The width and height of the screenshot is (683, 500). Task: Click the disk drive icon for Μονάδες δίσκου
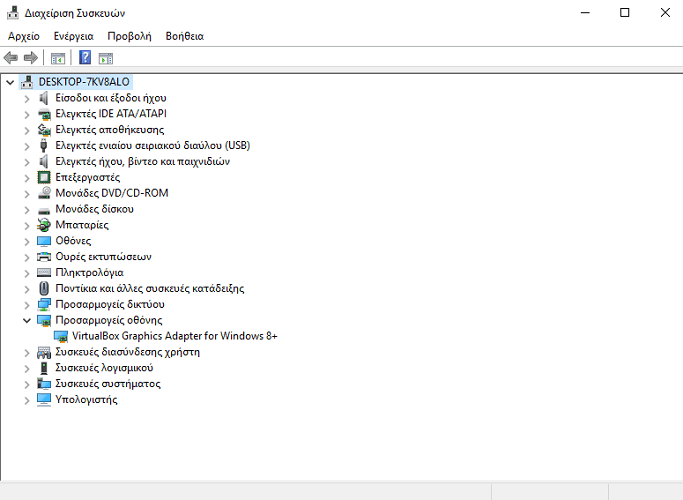44,210
